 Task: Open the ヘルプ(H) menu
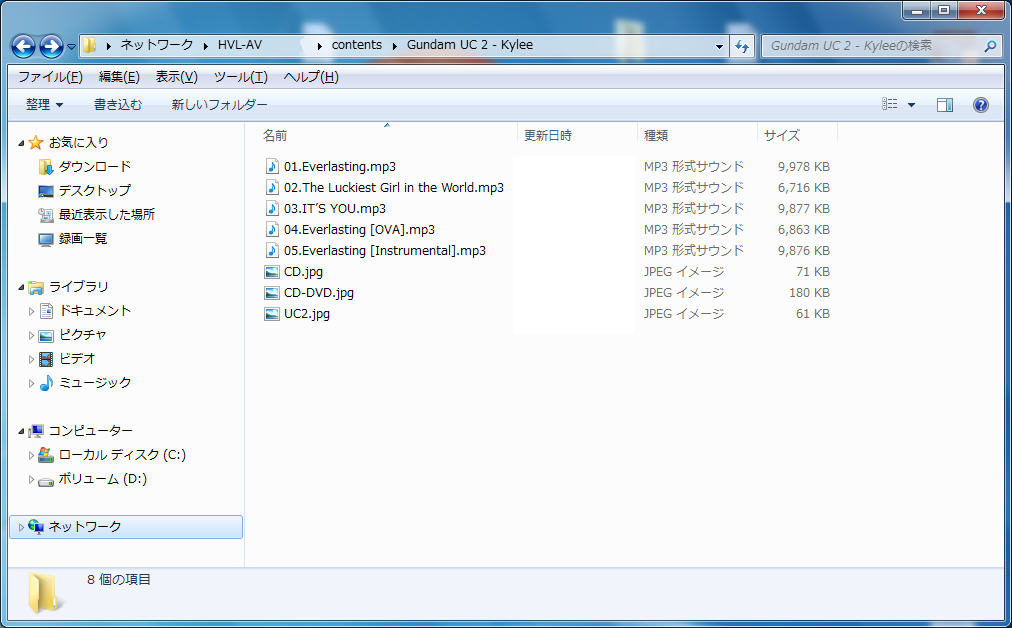click(x=310, y=77)
